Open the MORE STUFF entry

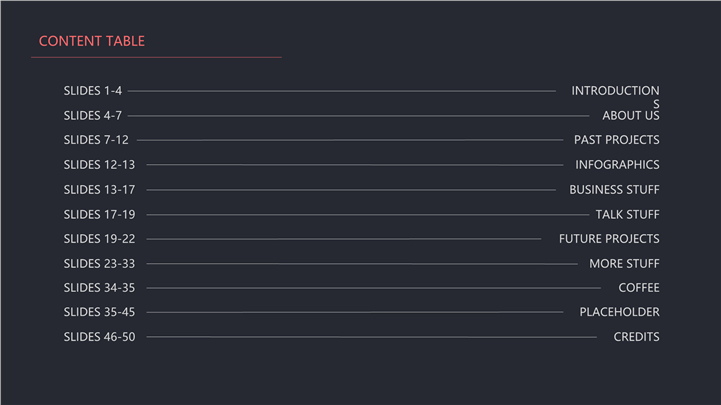click(x=624, y=264)
